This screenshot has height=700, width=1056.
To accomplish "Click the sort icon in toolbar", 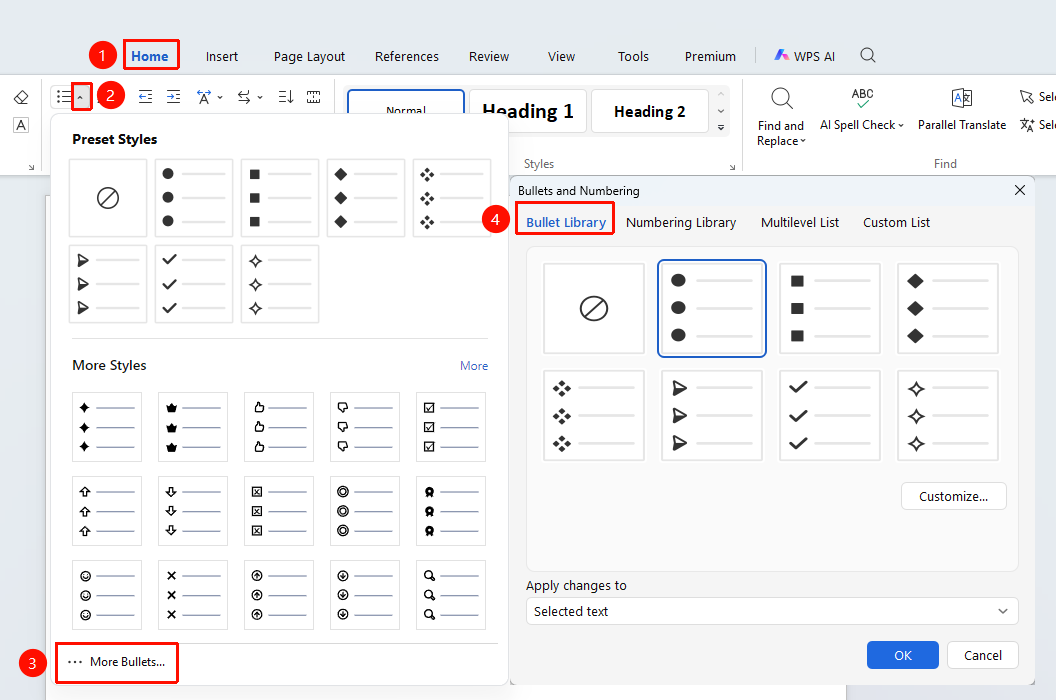I will coord(286,97).
